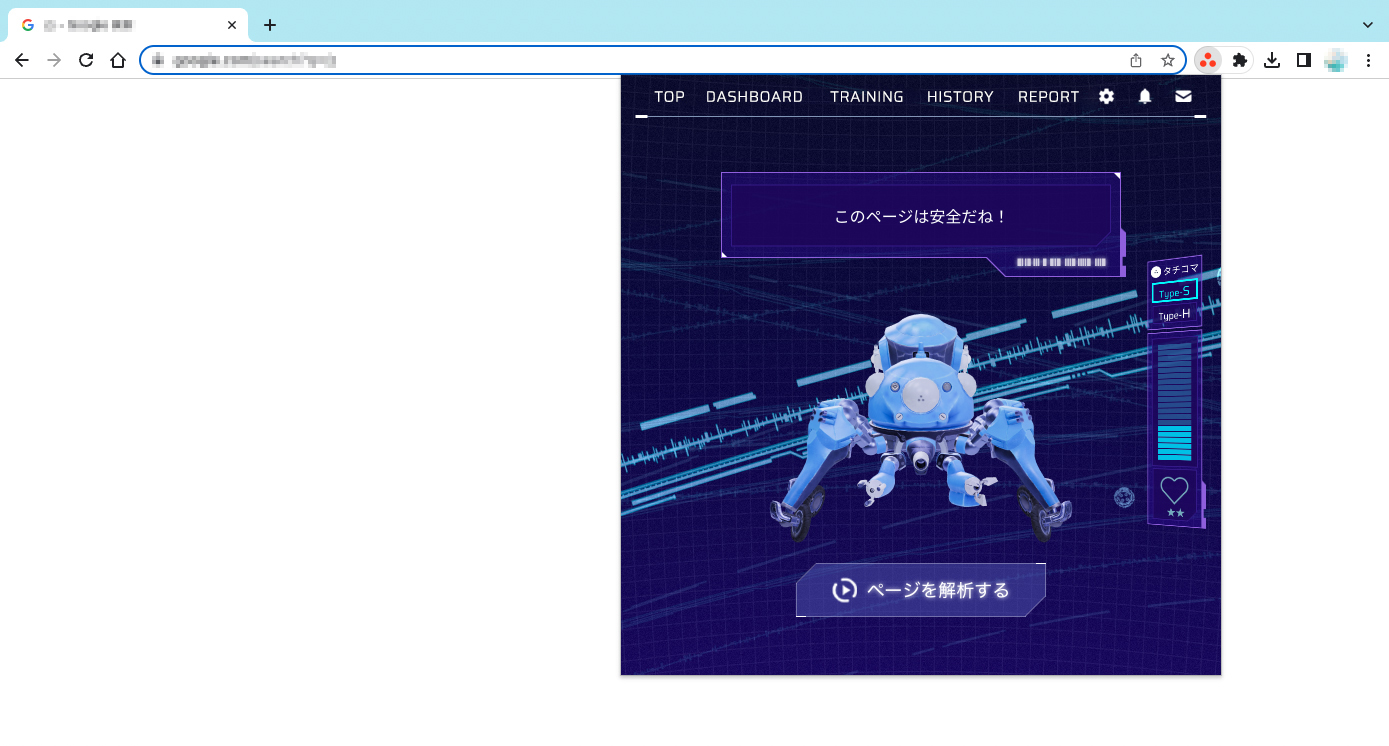
Task: Open a new tab with plus button
Action: (x=270, y=25)
